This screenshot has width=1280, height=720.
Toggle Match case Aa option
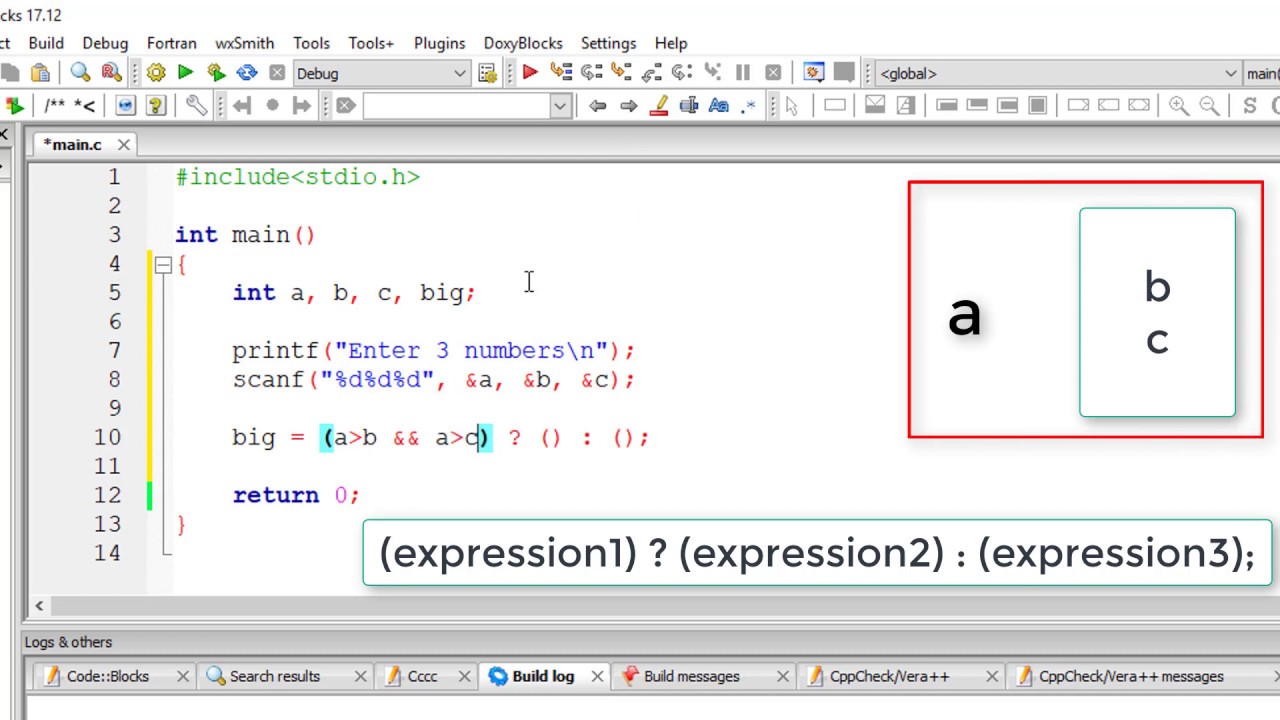click(718, 105)
